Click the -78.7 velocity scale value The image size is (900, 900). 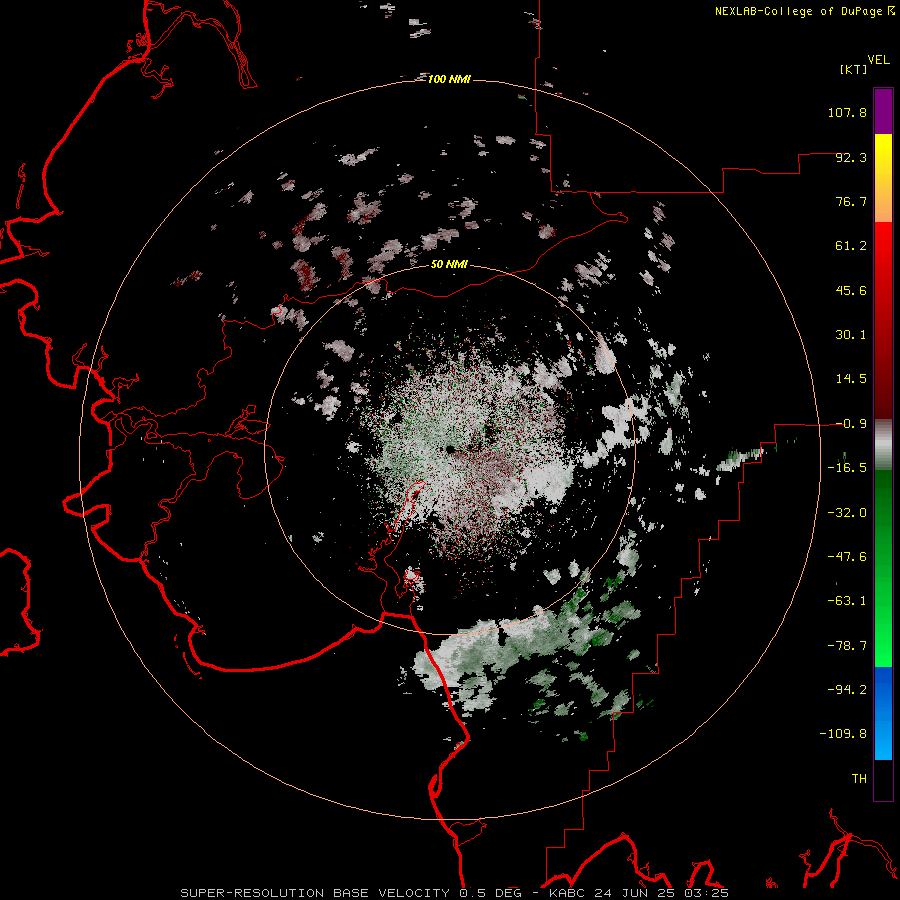[847, 646]
